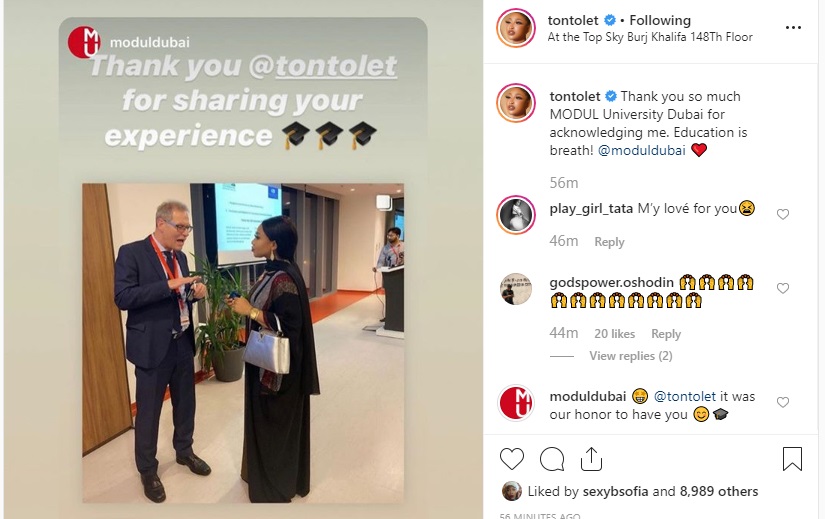825x519 pixels.
Task: Like godspower.oshodin's comment
Action: click(x=783, y=288)
